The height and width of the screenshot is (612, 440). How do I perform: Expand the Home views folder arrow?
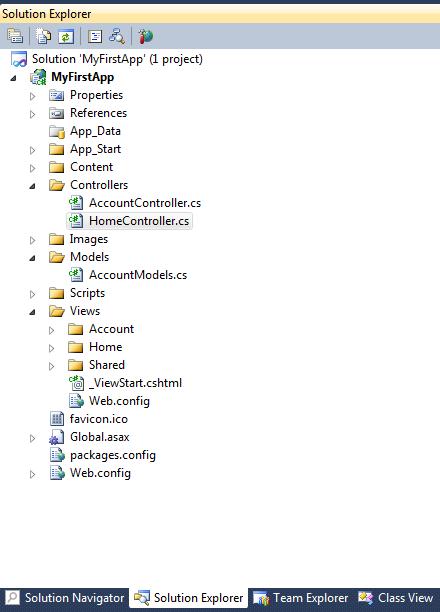[52, 348]
